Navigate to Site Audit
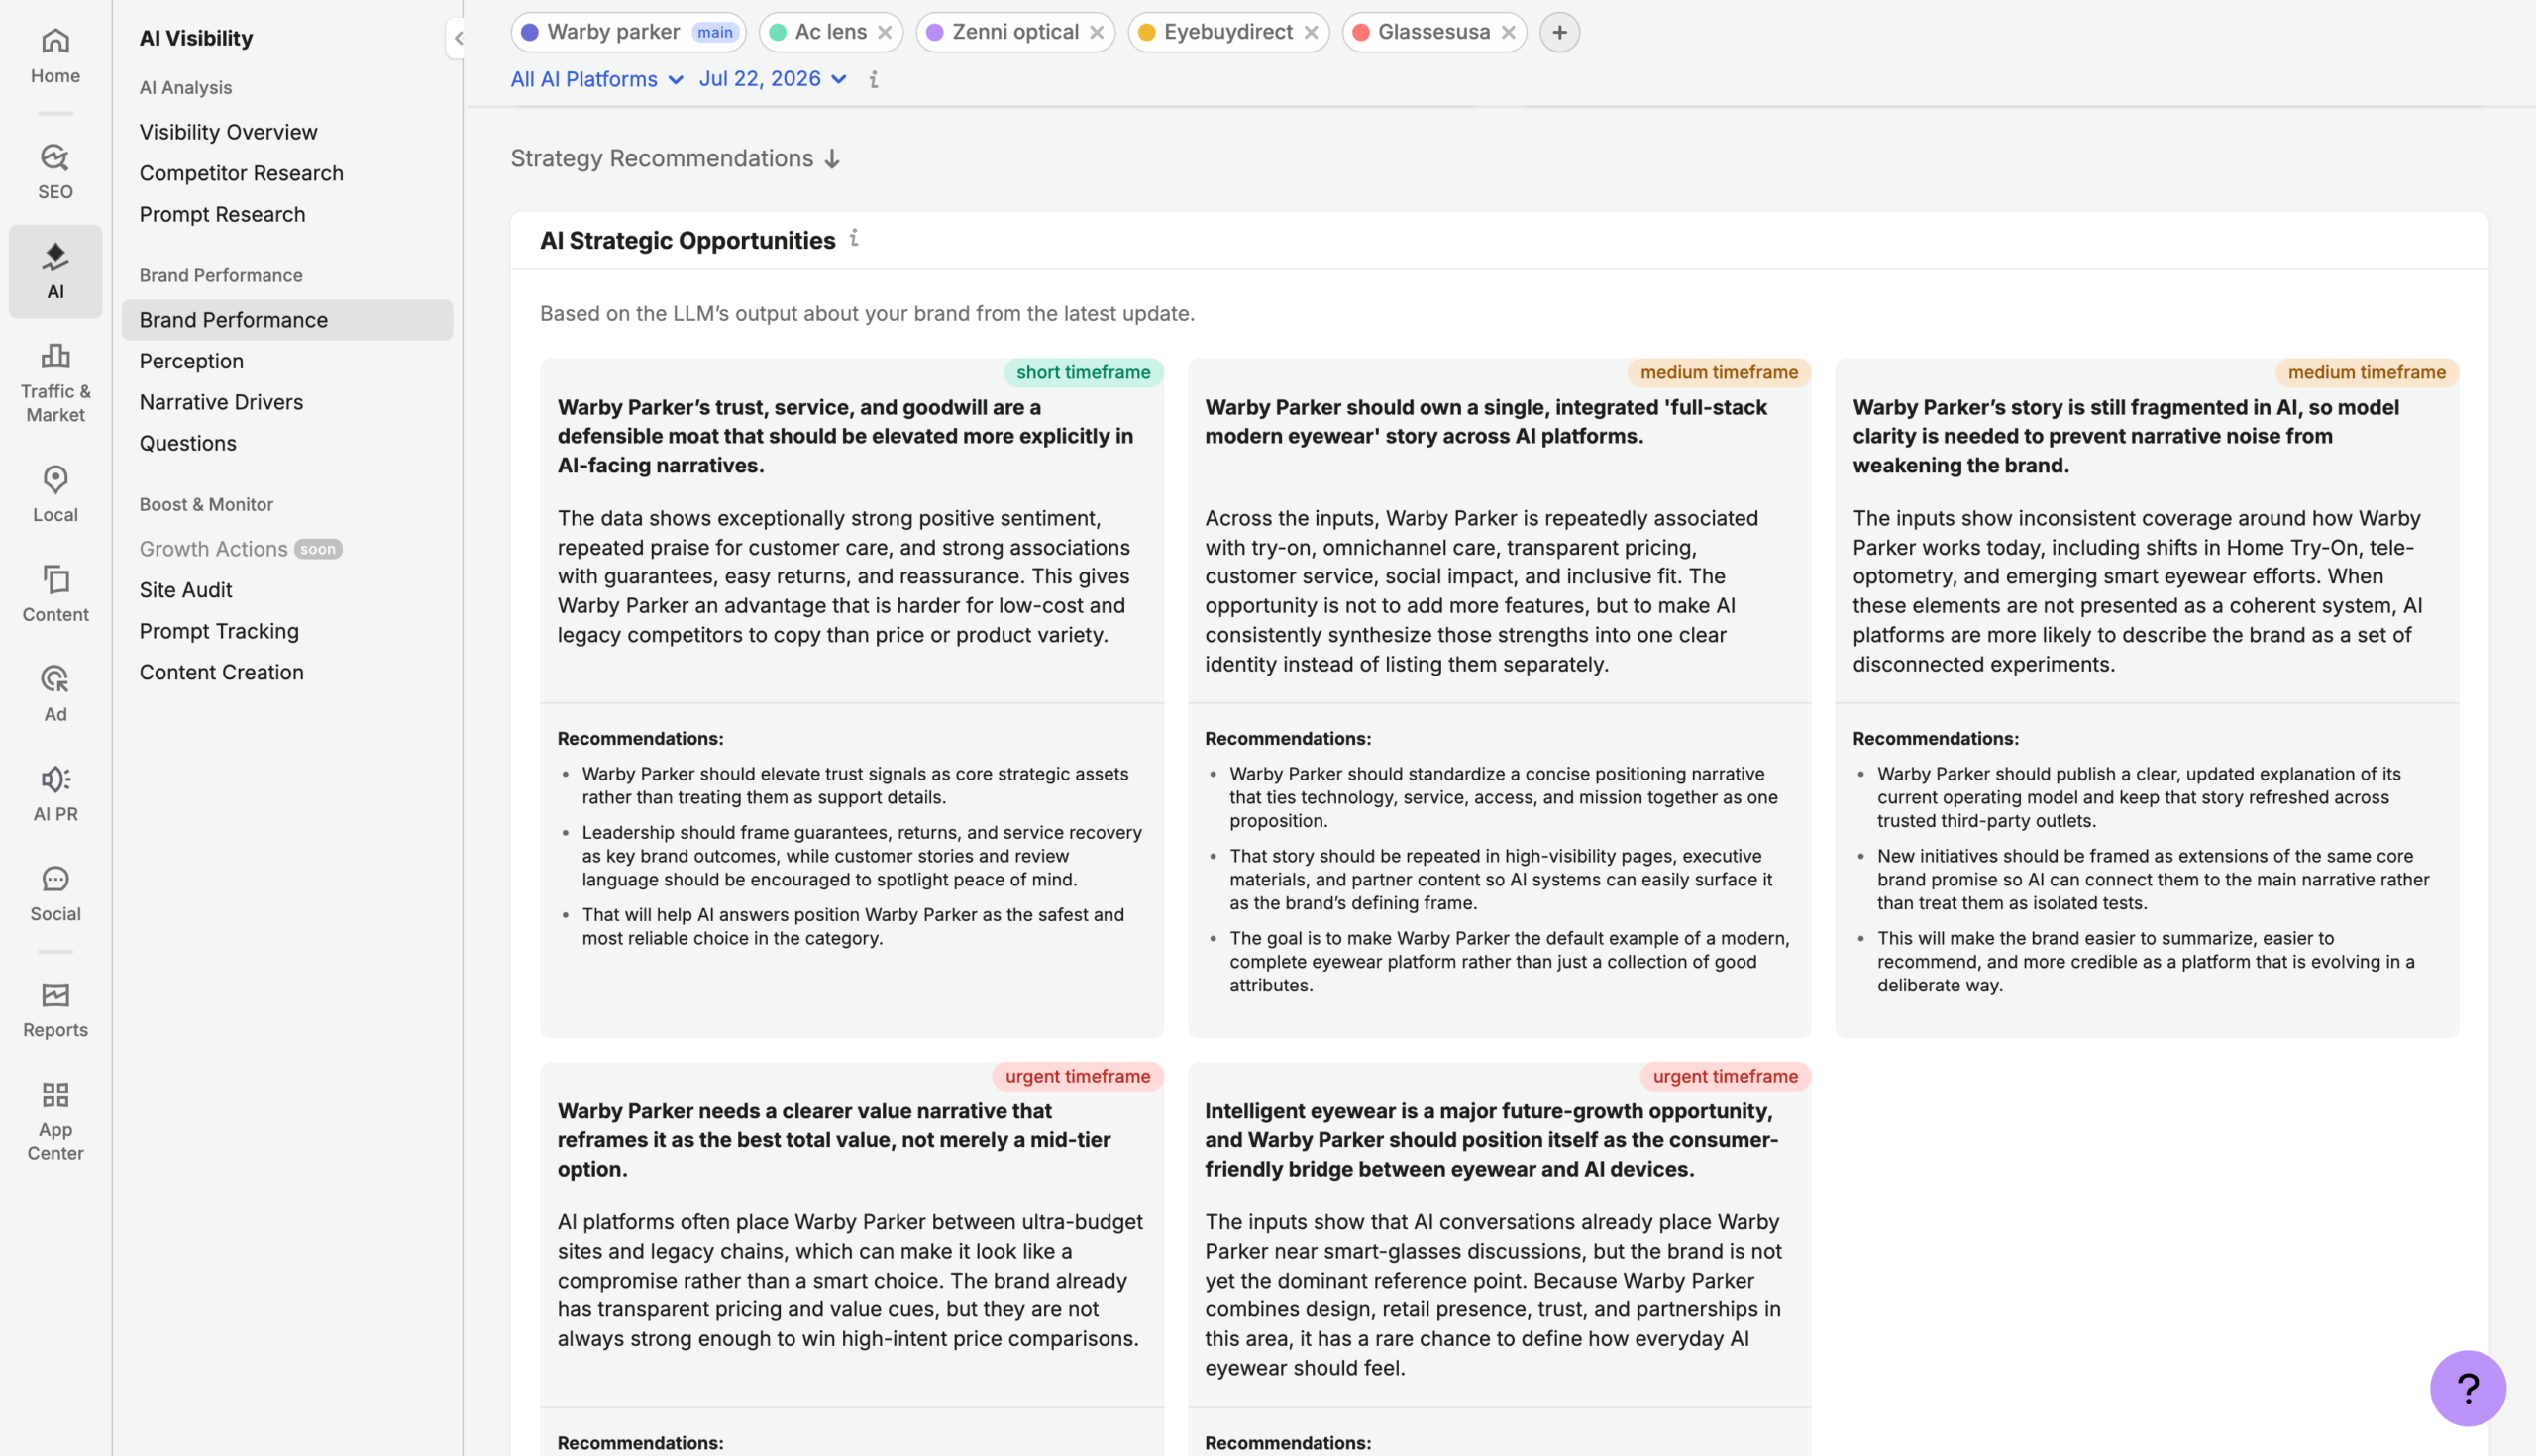 tap(185, 590)
